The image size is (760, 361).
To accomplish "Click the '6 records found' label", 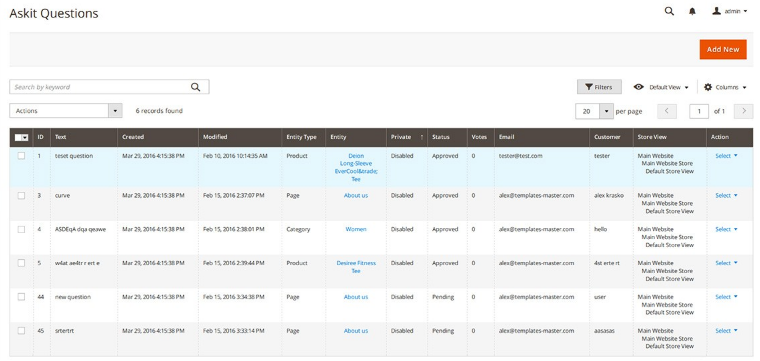I will coord(159,111).
